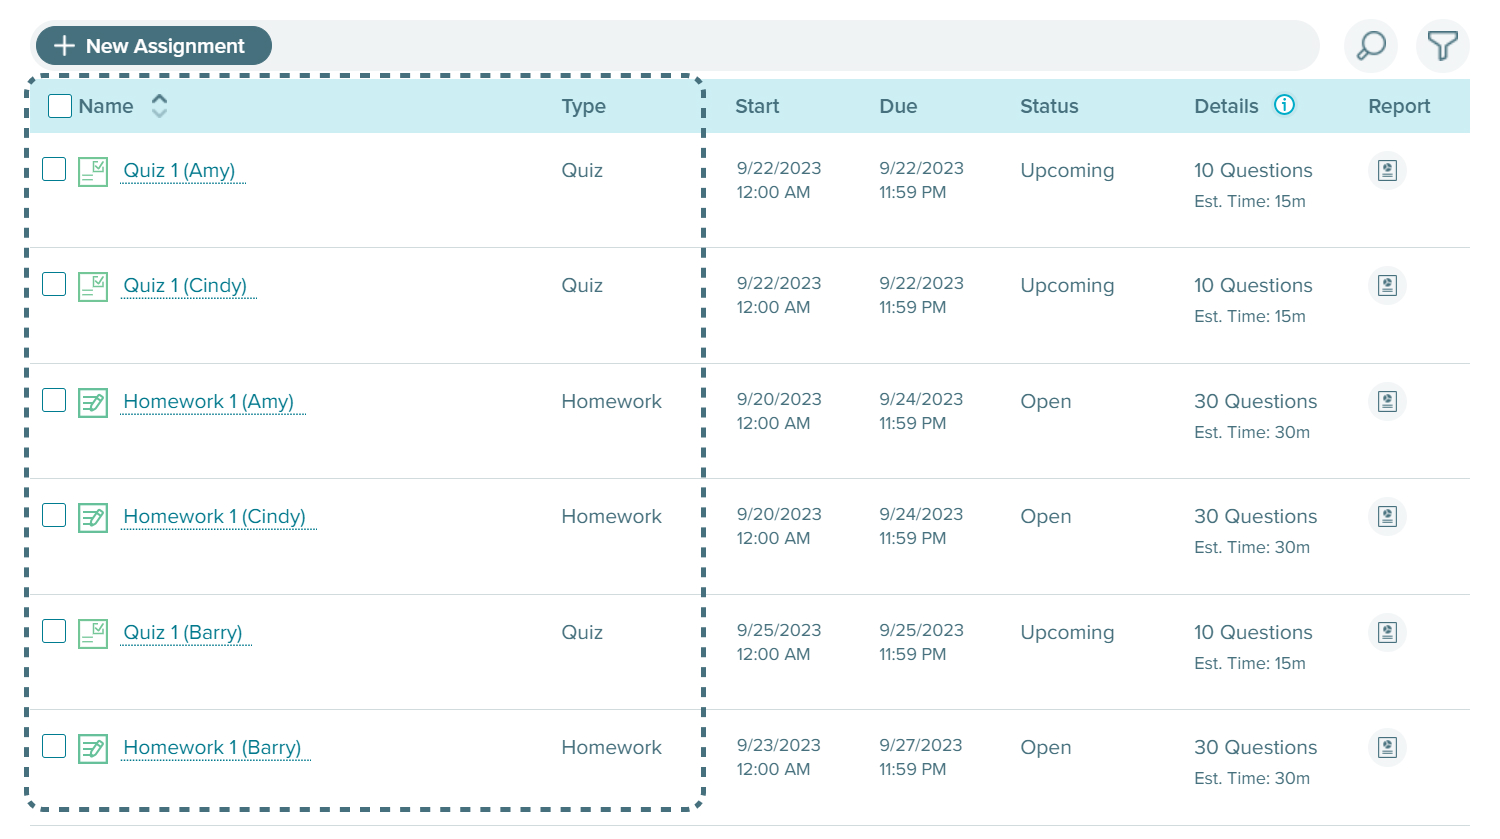This screenshot has height=839, width=1500.
Task: Click the quiz icon beside Quiz 1 (Amy)
Action: tap(93, 172)
